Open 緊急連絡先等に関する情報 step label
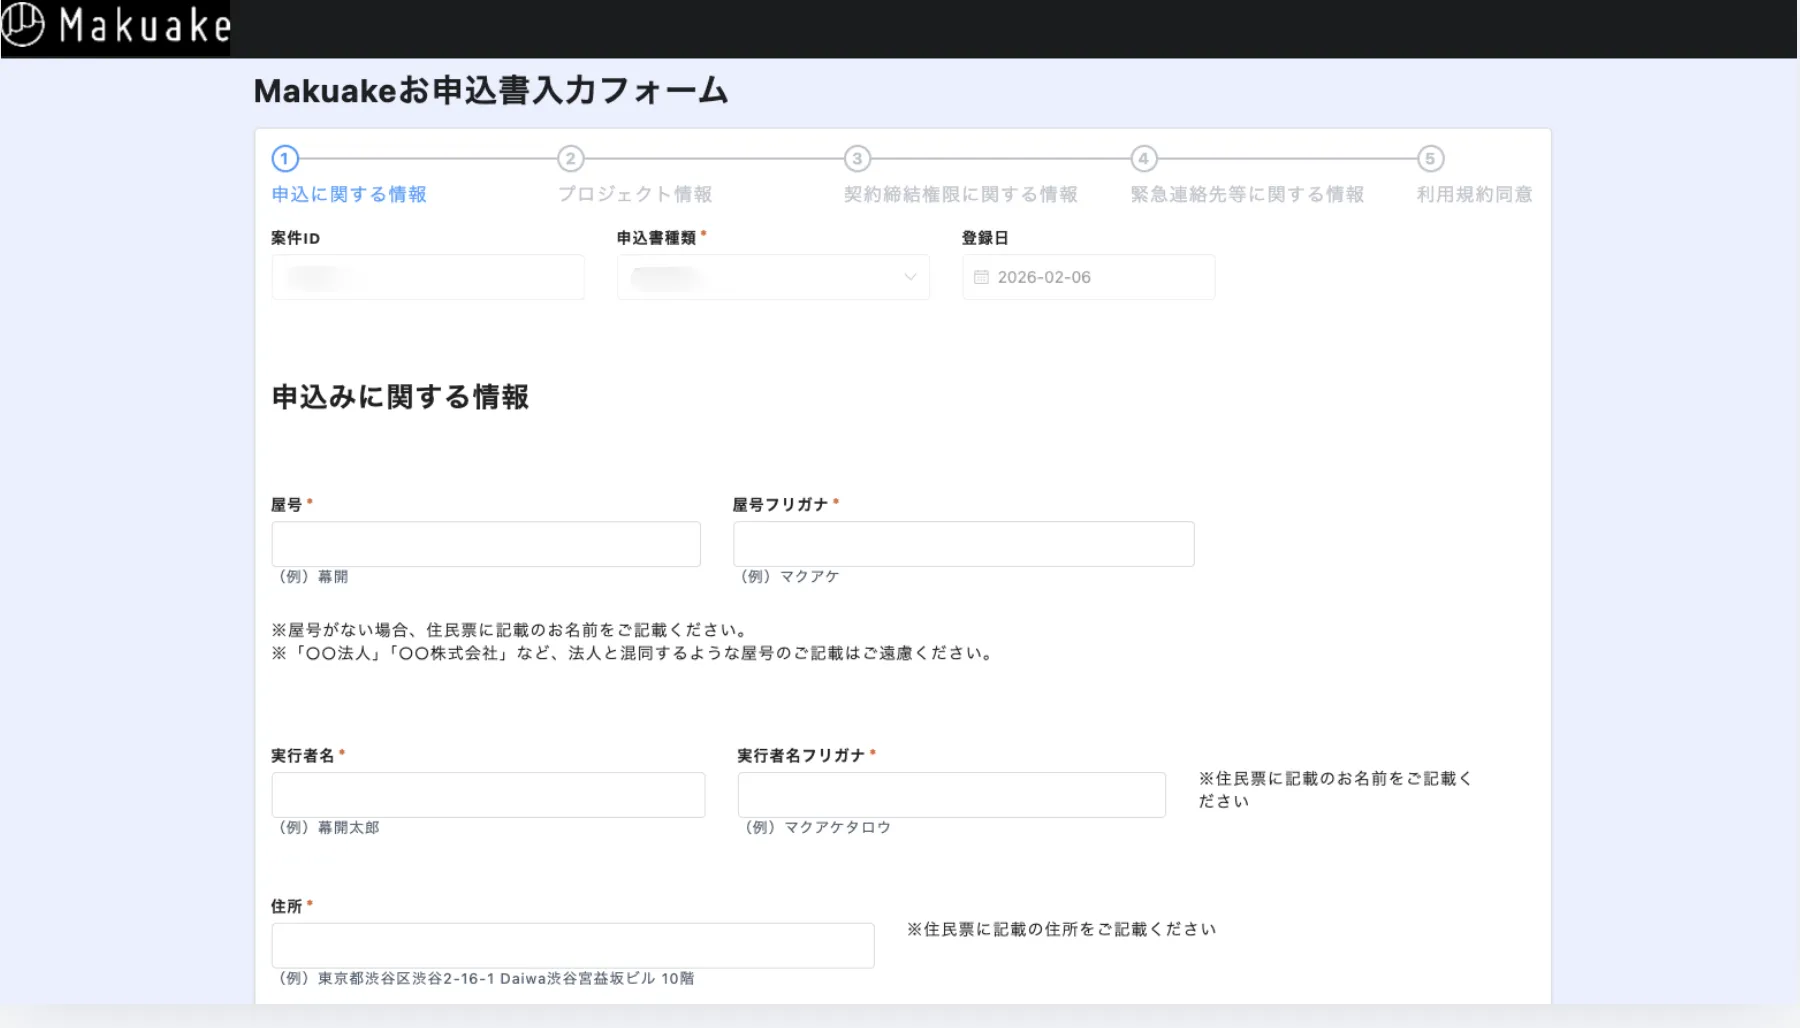The image size is (1800, 1028). pos(1247,194)
